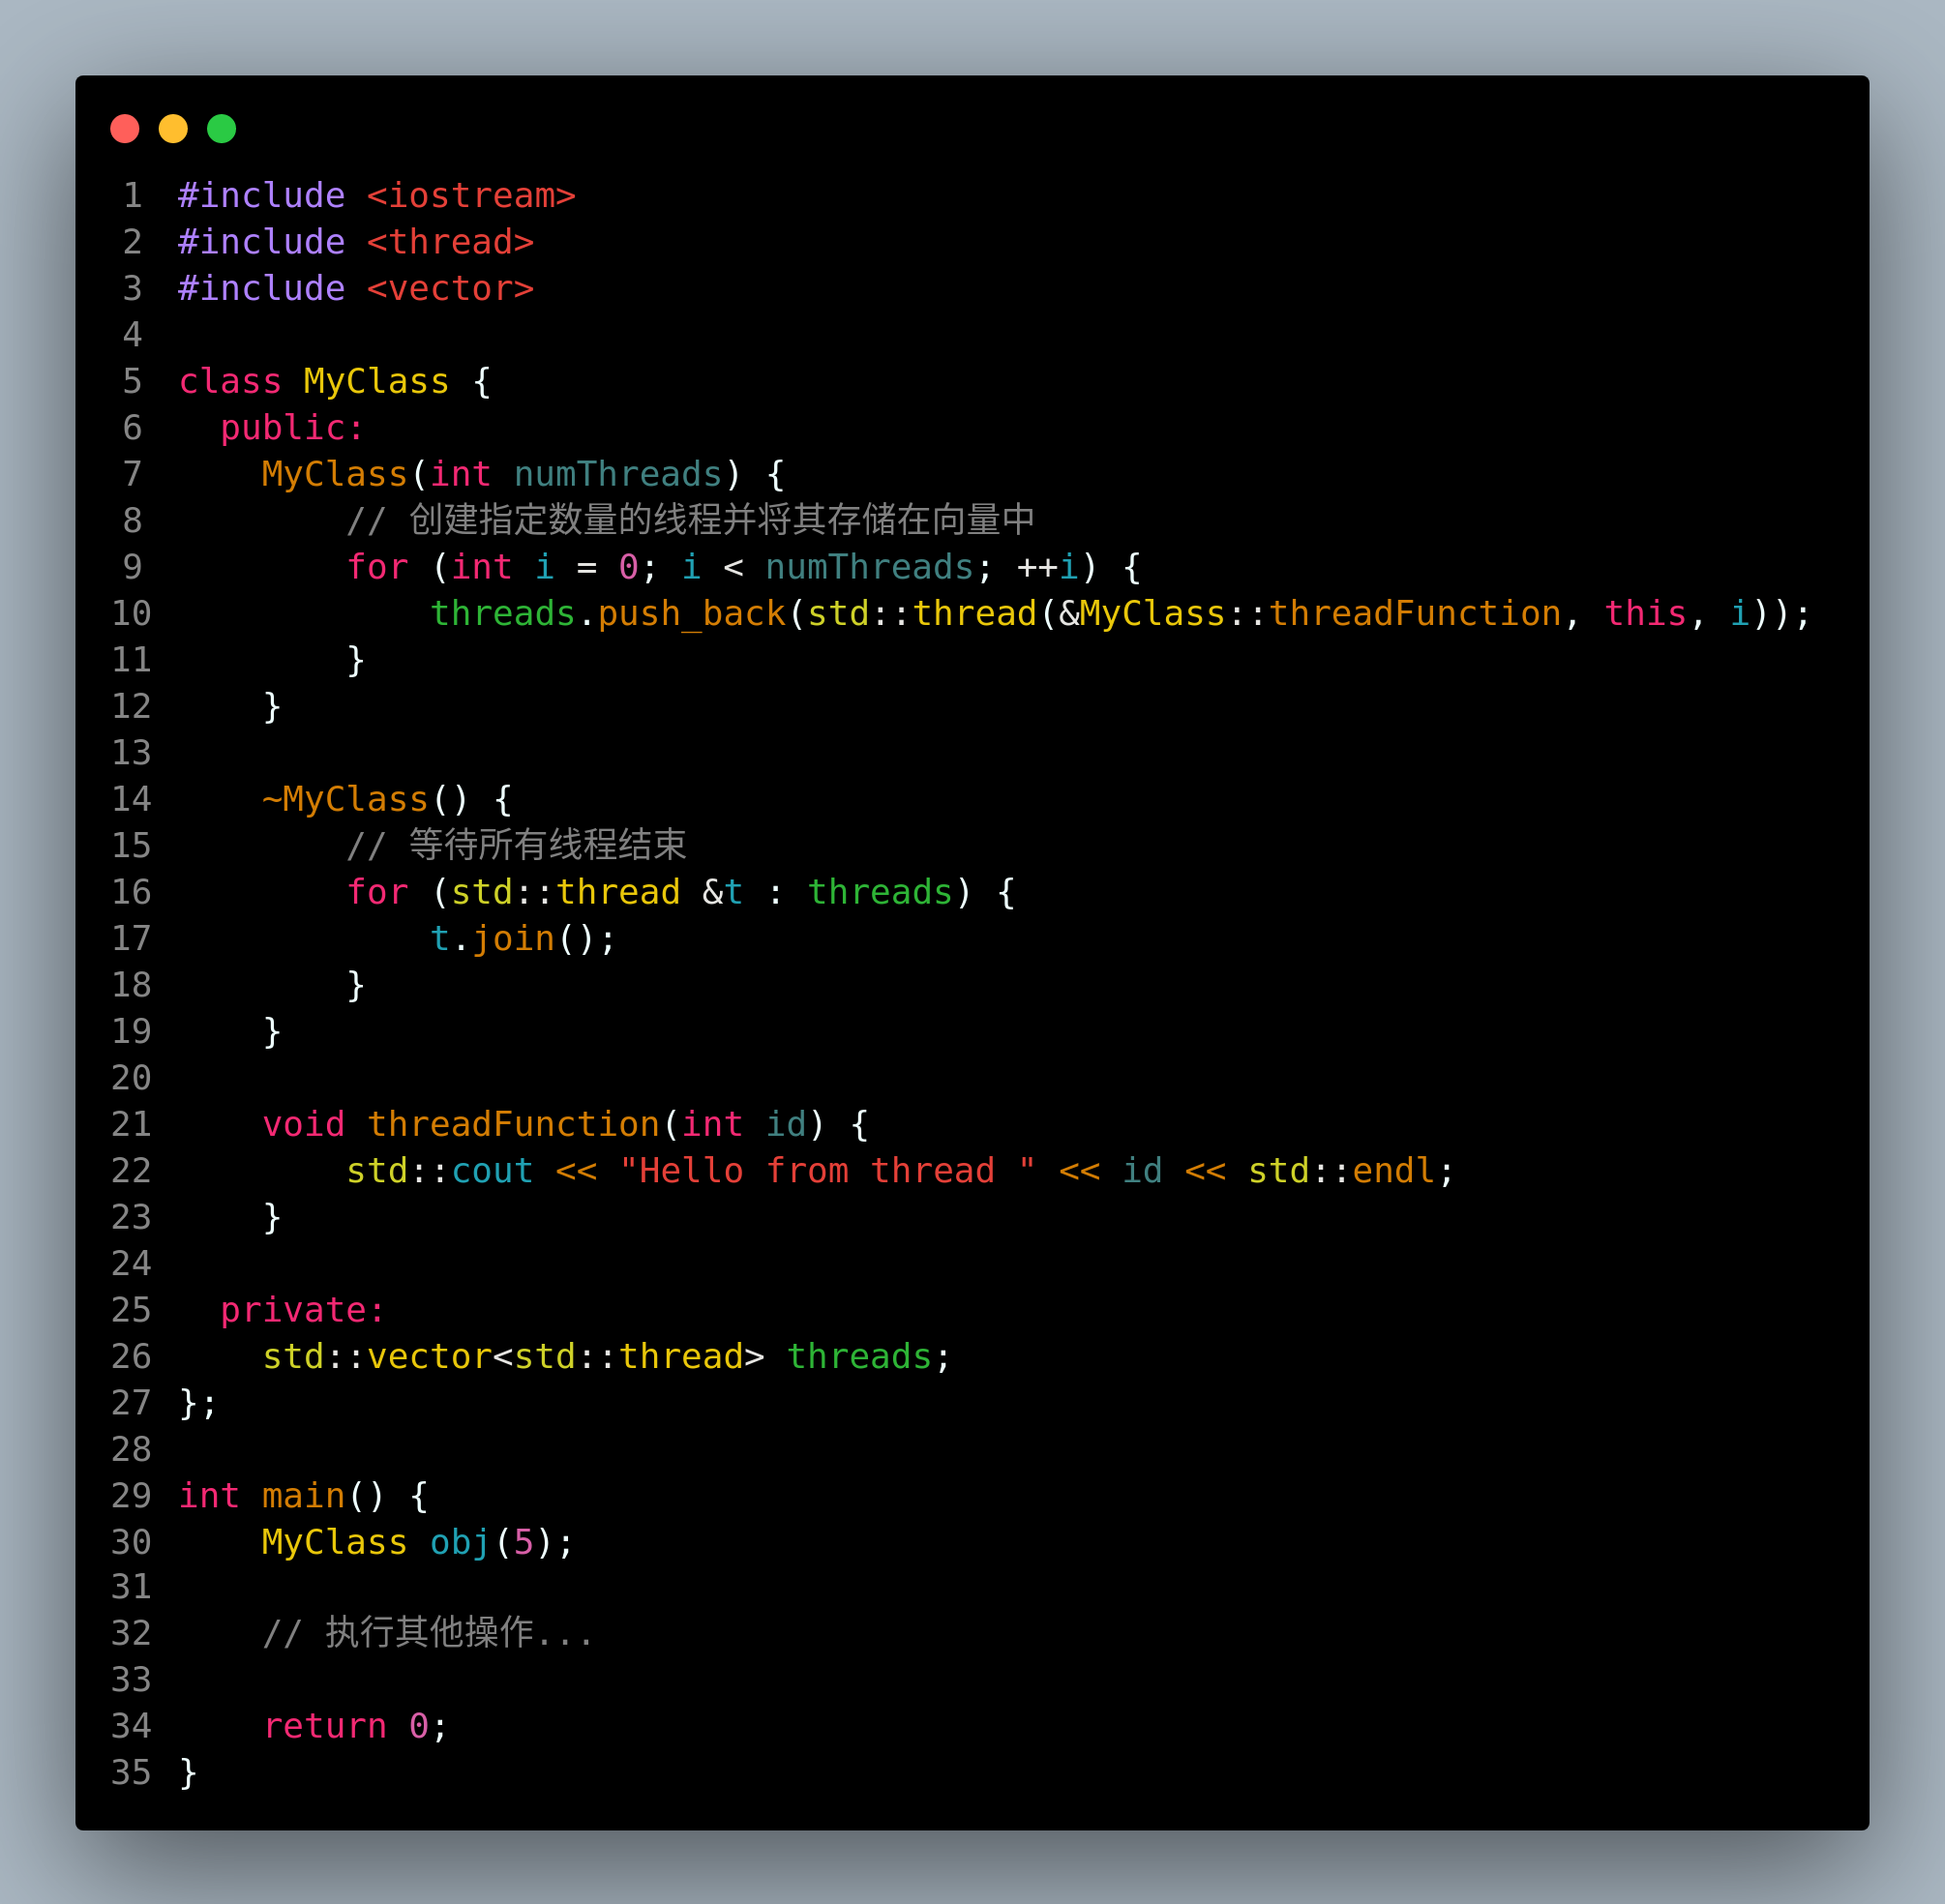
Task: Click the 'private:' access specifier
Action: tap(302, 1310)
